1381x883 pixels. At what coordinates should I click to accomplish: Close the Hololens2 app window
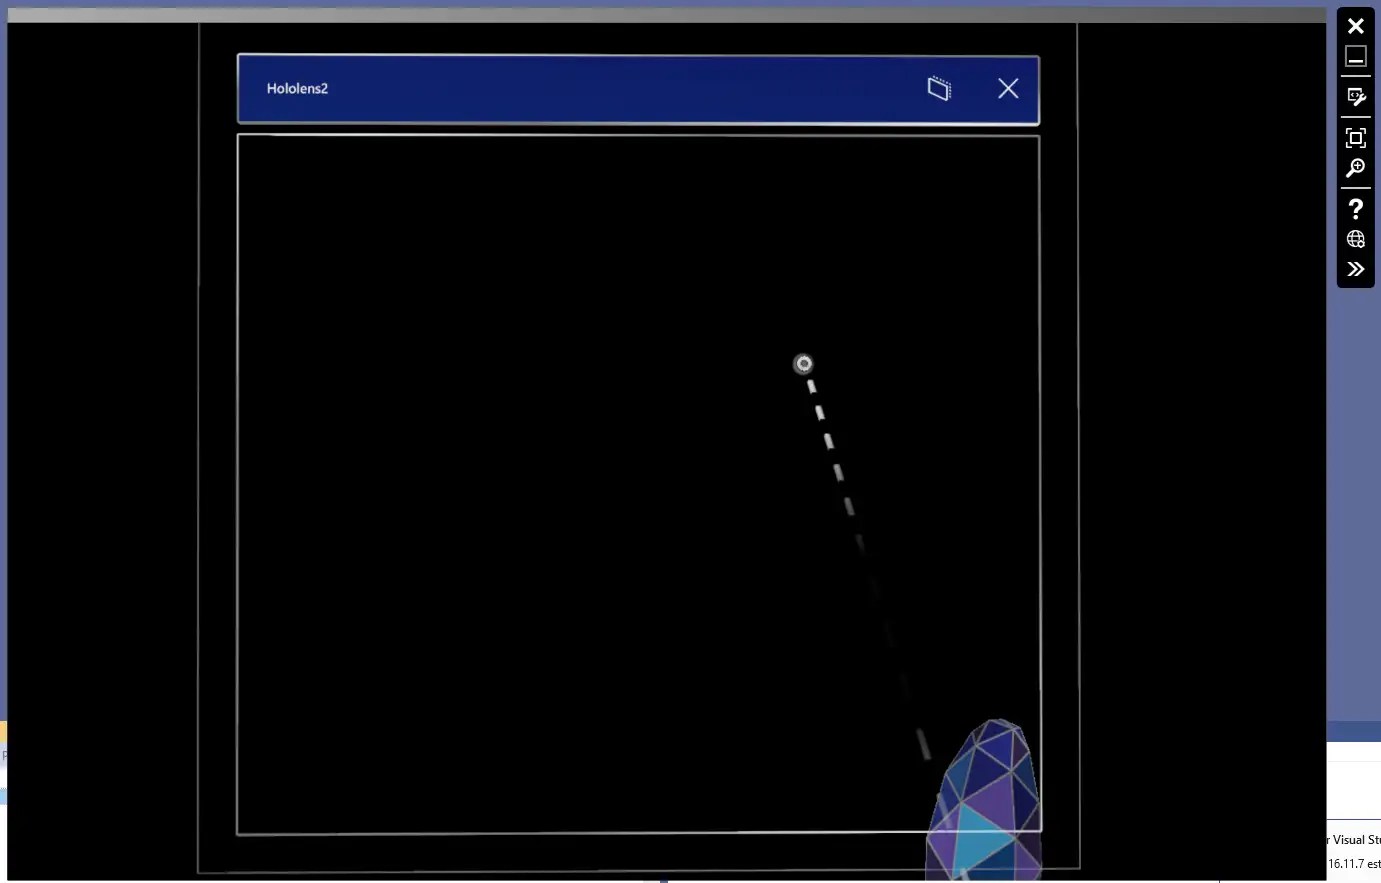pyautogui.click(x=1007, y=88)
